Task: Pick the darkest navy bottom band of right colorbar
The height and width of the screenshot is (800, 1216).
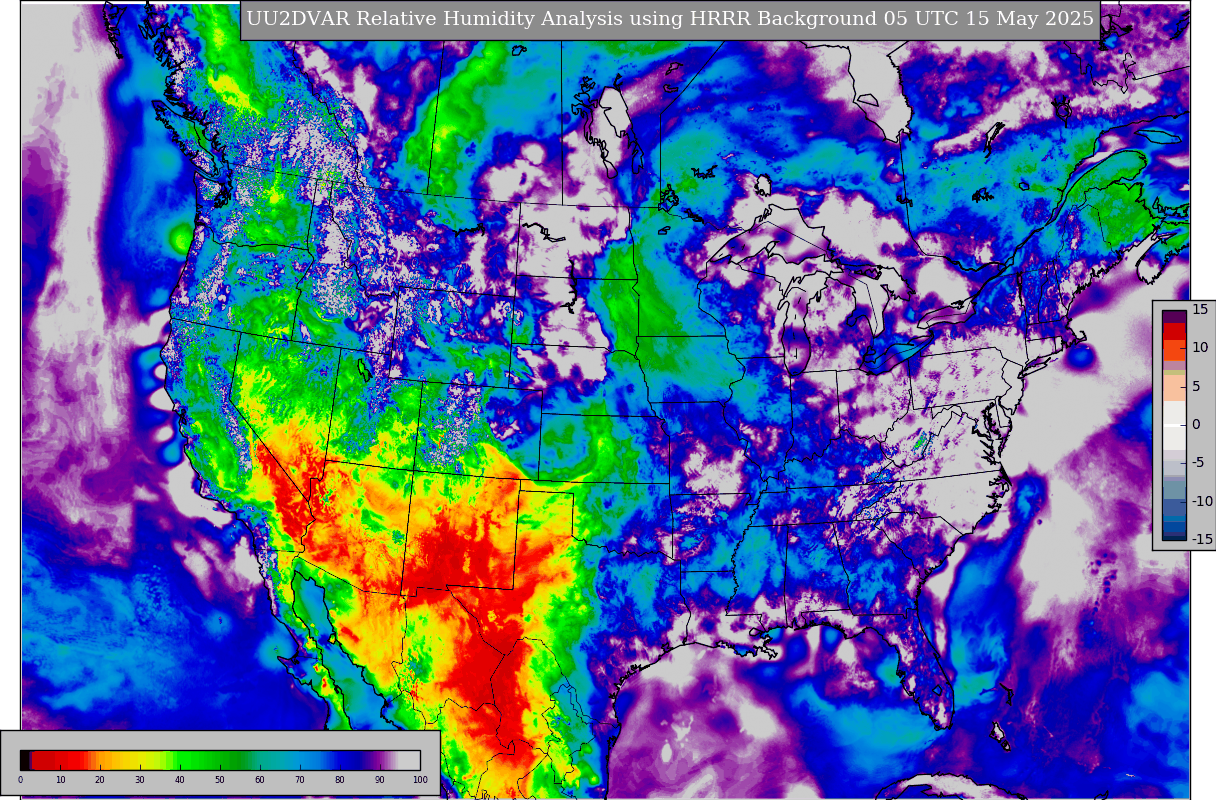Action: pos(1174,538)
